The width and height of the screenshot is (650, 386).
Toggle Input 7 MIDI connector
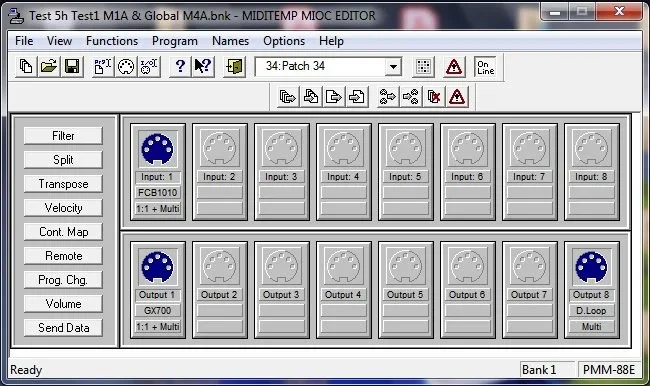click(530, 149)
